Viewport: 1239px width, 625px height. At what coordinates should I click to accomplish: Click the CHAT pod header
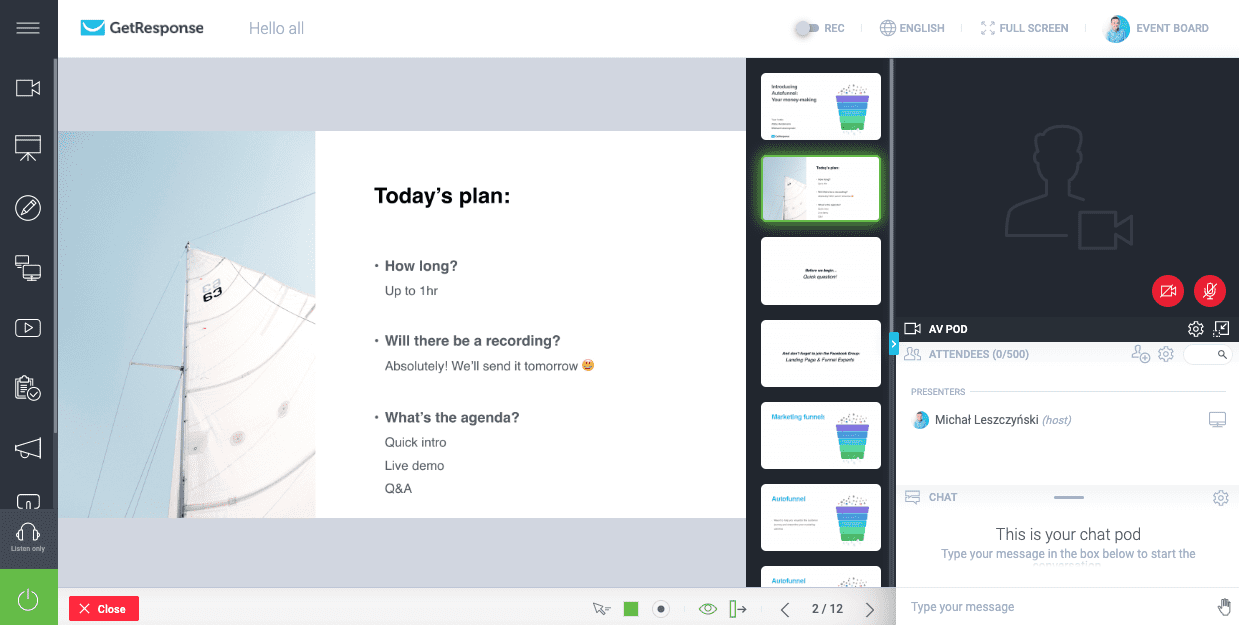tap(943, 497)
